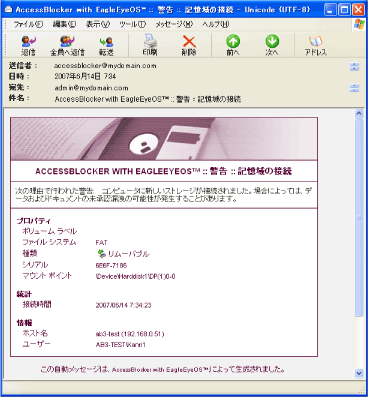Screen dimensions: 368x397
Task: Minimize the message window
Action: (330, 10)
